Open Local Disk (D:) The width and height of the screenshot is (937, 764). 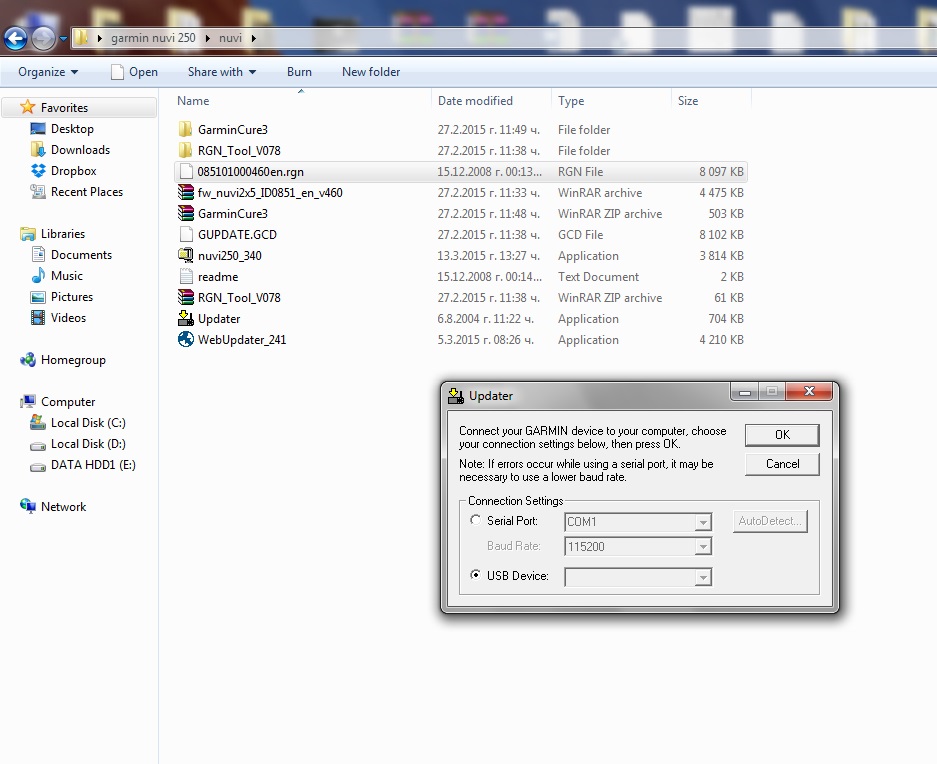(x=88, y=444)
